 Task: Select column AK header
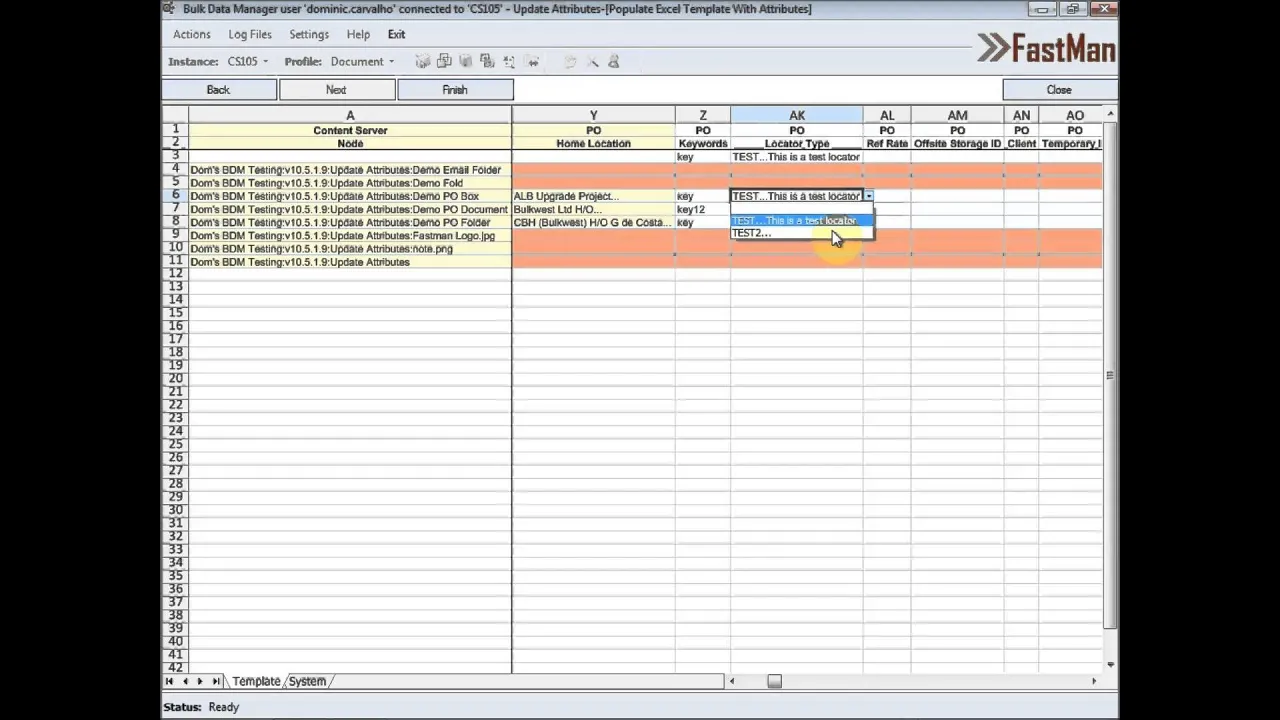click(x=797, y=116)
